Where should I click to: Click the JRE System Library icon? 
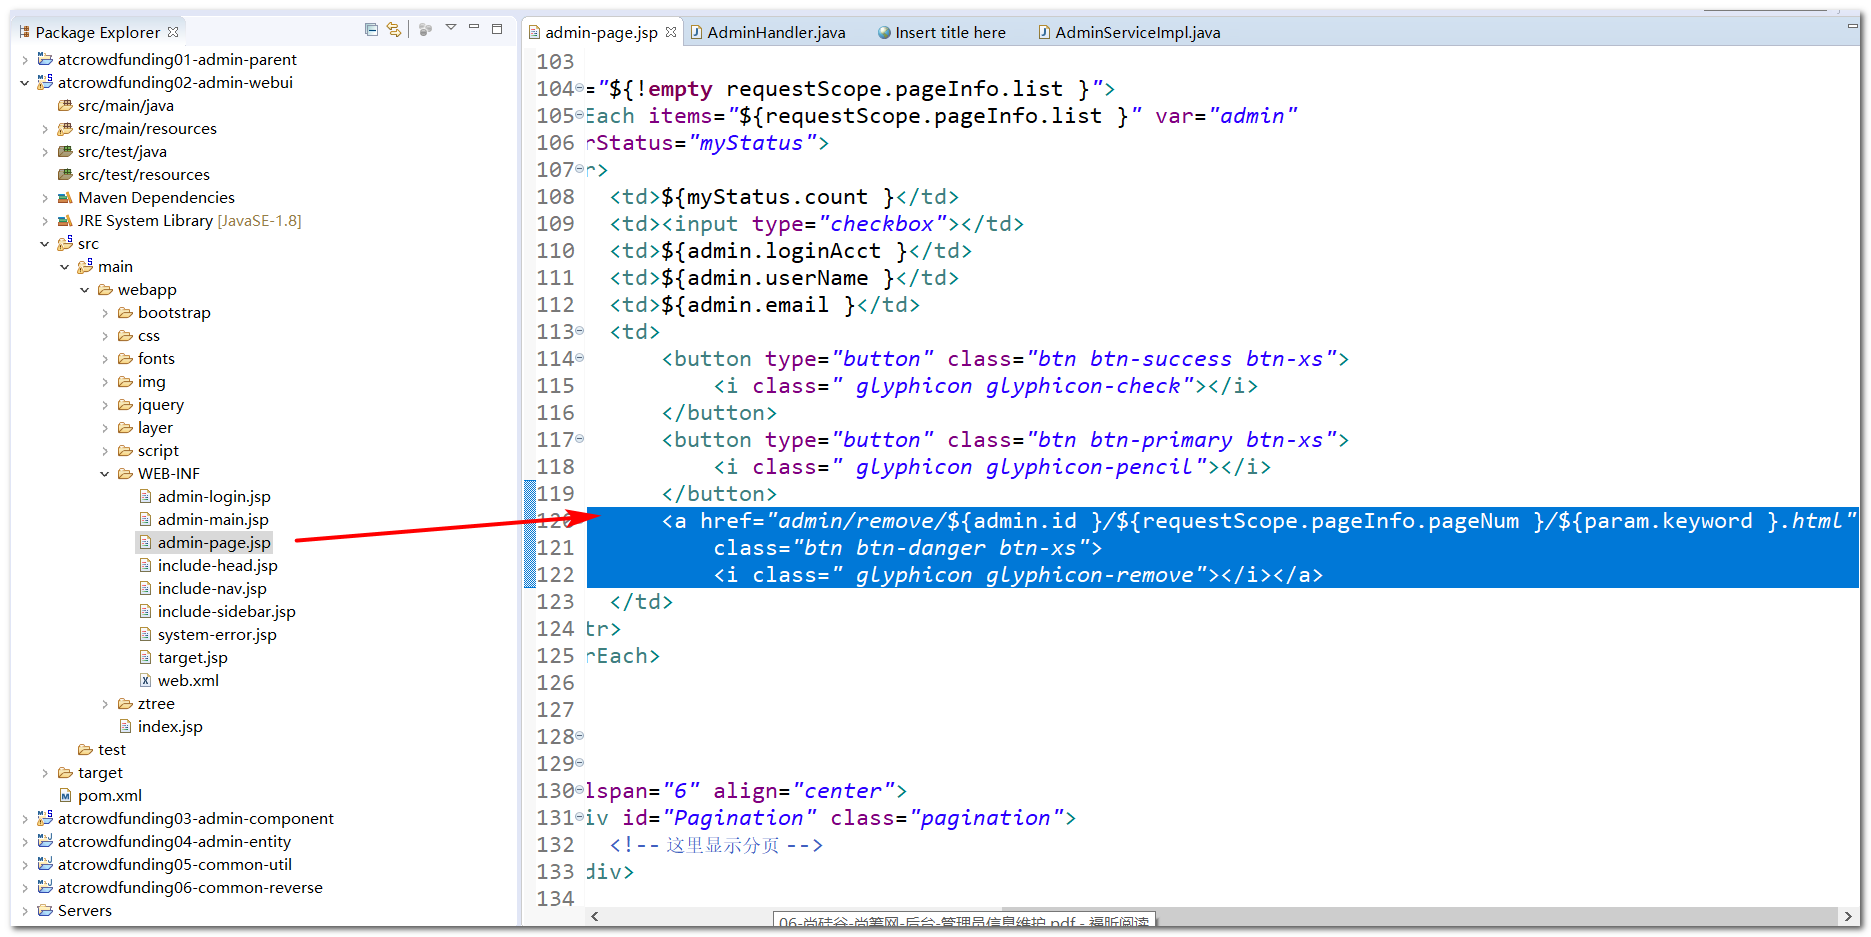pos(65,221)
